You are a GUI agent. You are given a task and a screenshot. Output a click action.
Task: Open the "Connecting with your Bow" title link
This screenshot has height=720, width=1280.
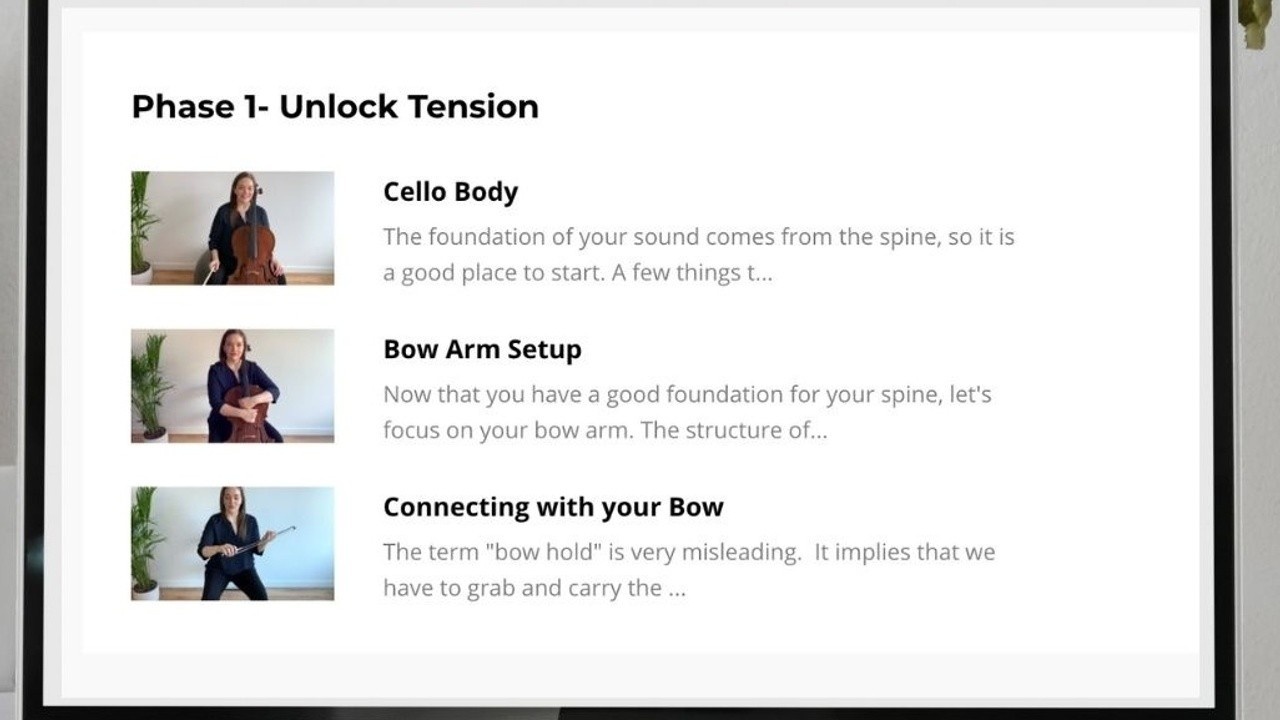coord(553,507)
